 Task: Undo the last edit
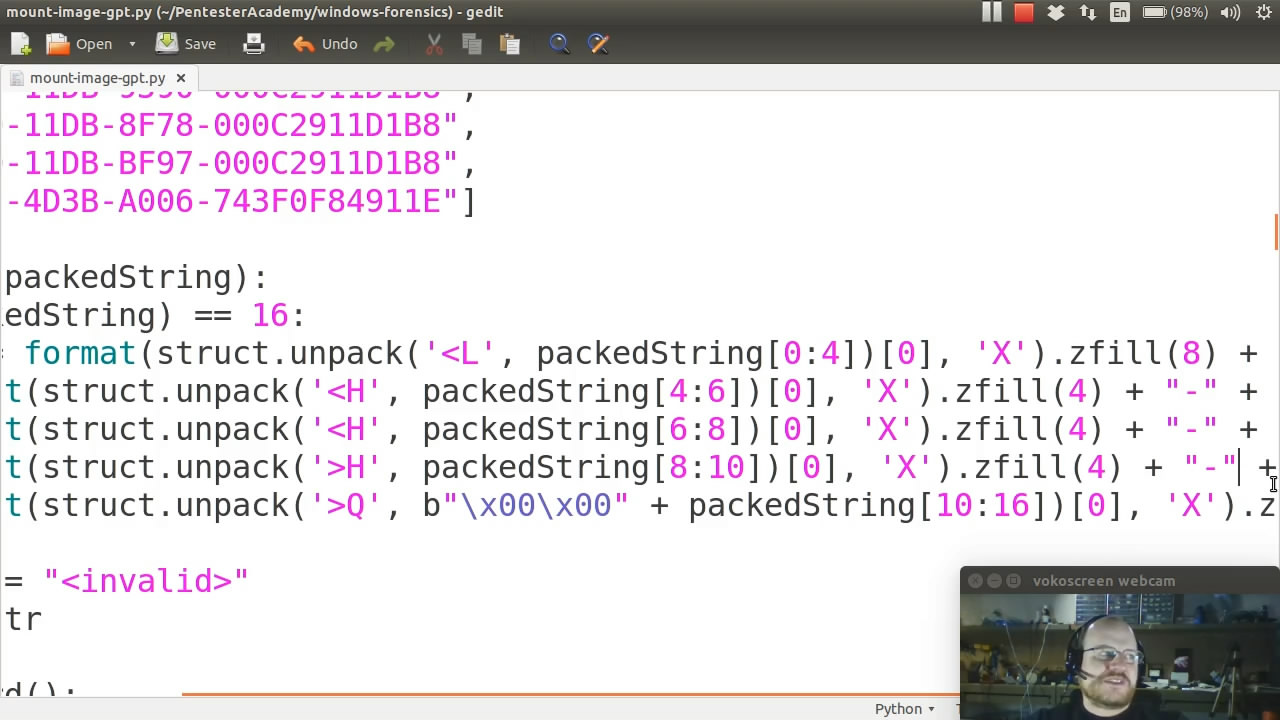pyautogui.click(x=325, y=44)
